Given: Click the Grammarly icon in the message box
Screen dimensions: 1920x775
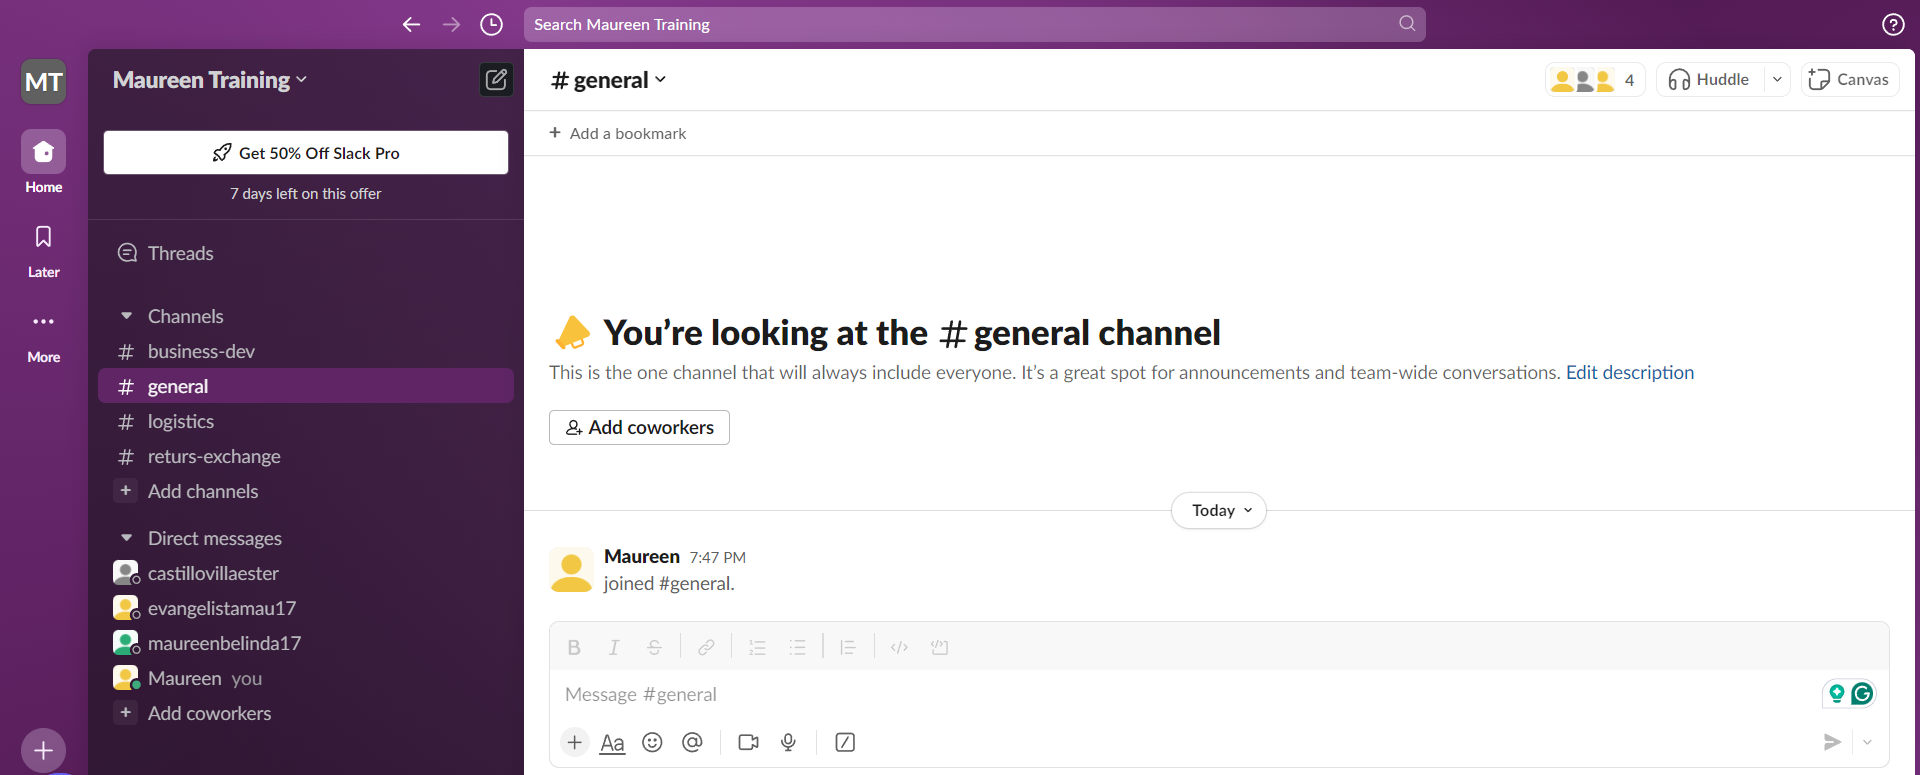Looking at the screenshot, I should pos(1862,693).
